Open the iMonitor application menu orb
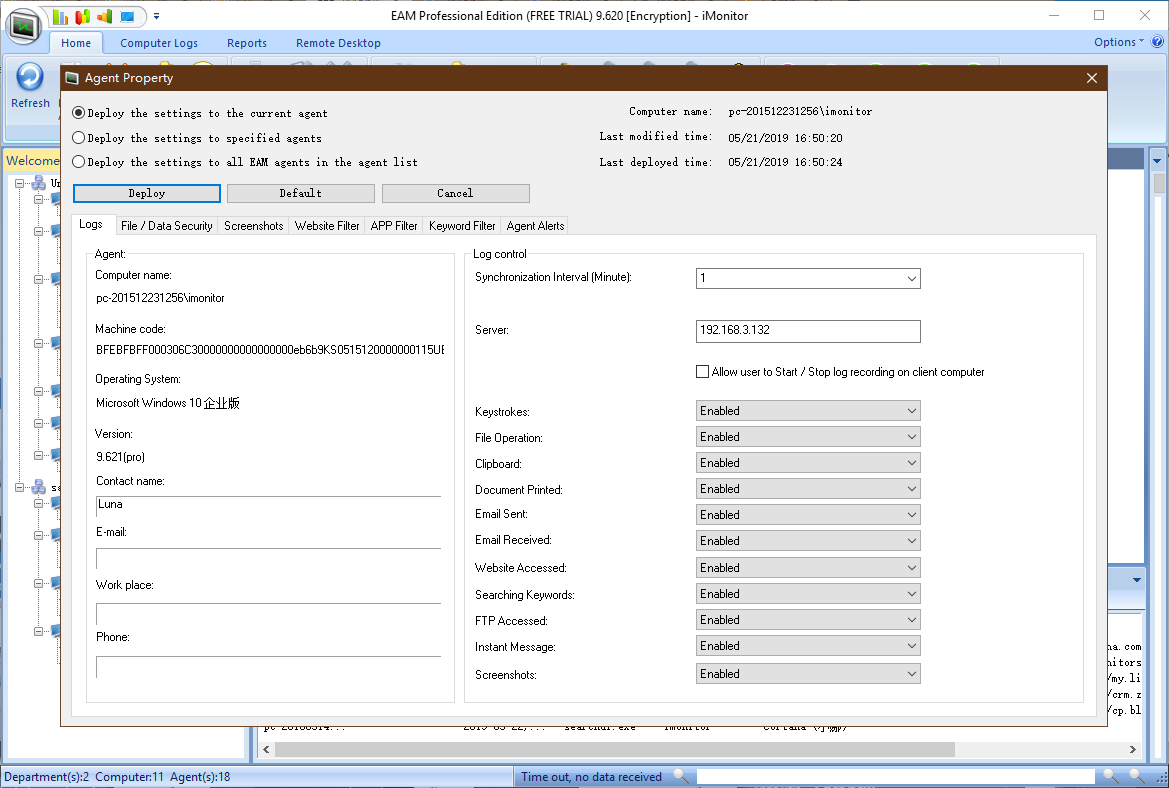Image resolution: width=1169 pixels, height=788 pixels. (23, 24)
